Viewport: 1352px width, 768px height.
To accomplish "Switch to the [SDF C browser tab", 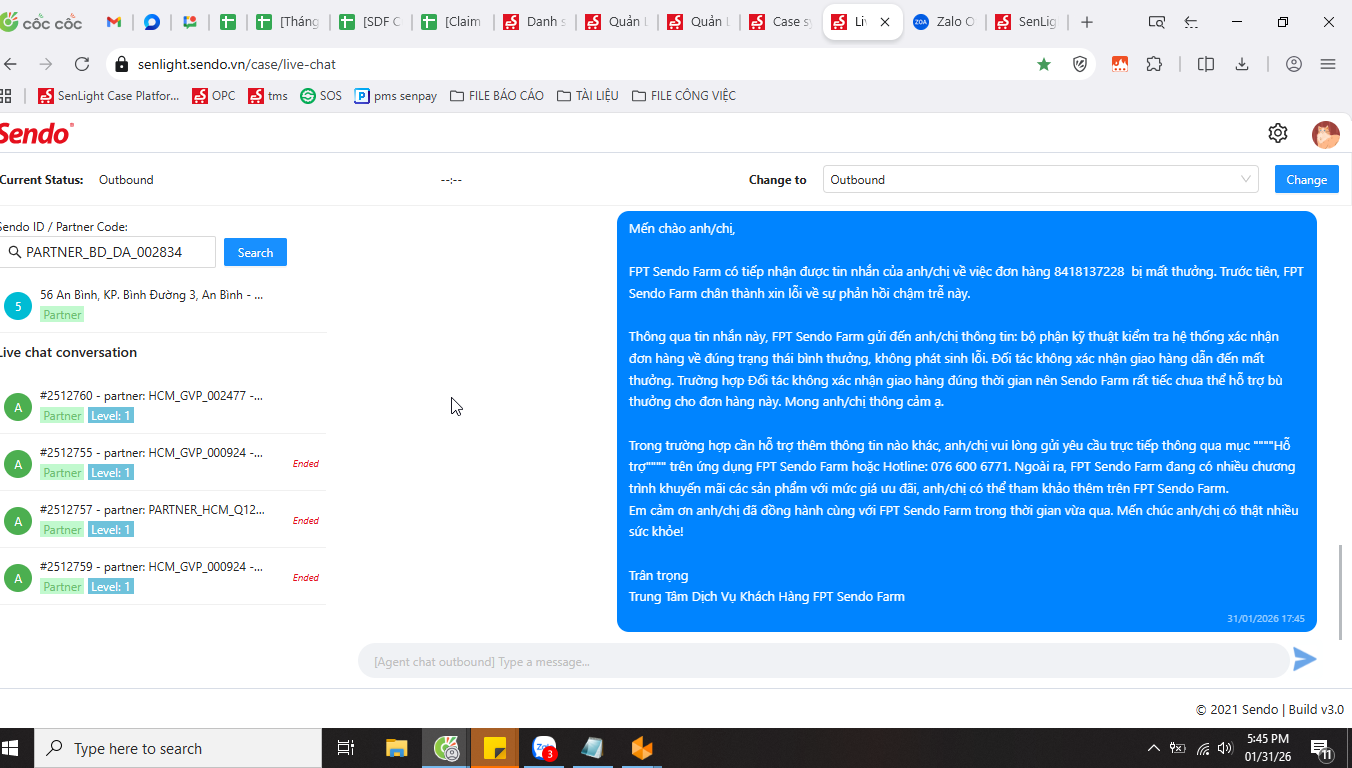I will click(x=369, y=22).
